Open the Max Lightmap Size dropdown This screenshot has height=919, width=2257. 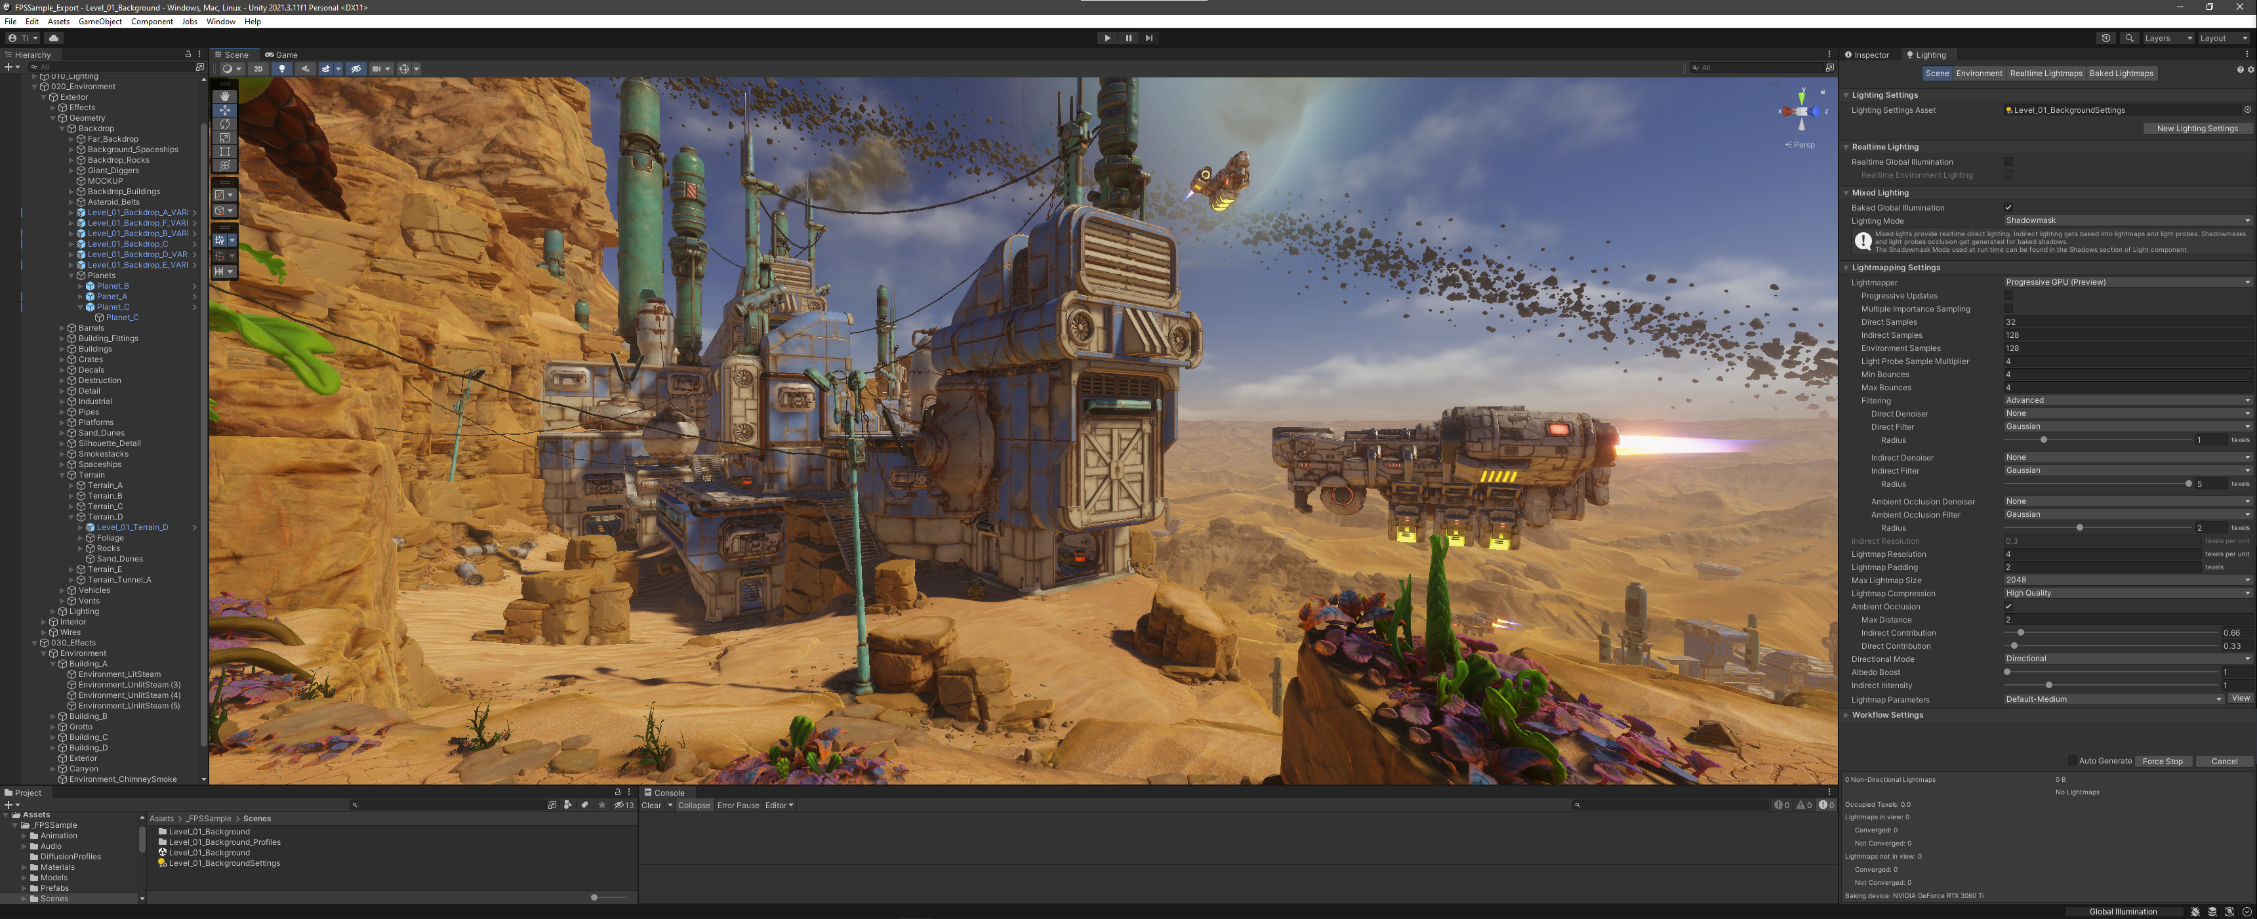pyautogui.click(x=2128, y=579)
